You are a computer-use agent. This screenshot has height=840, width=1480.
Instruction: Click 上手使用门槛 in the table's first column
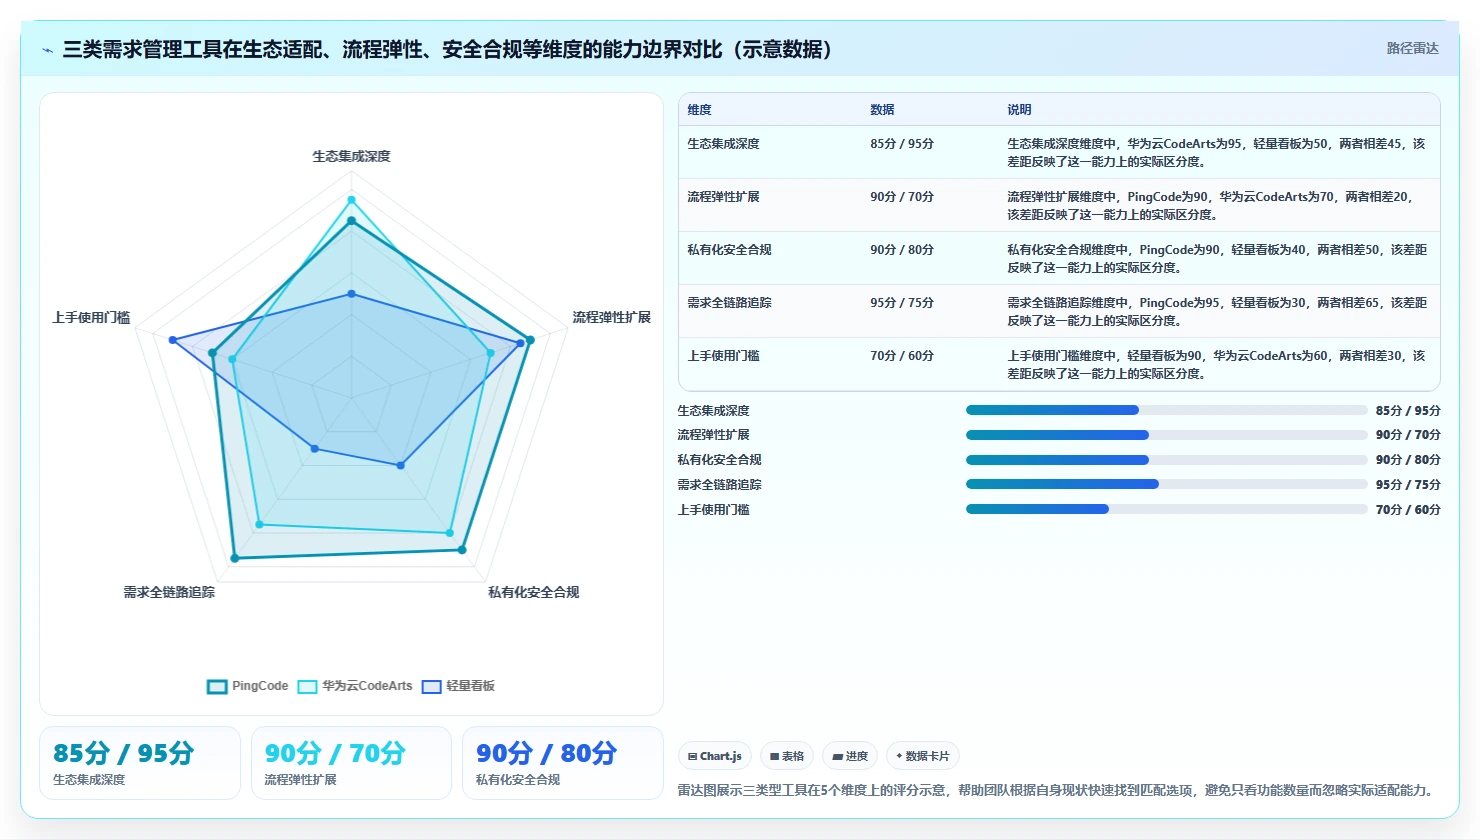pos(723,356)
